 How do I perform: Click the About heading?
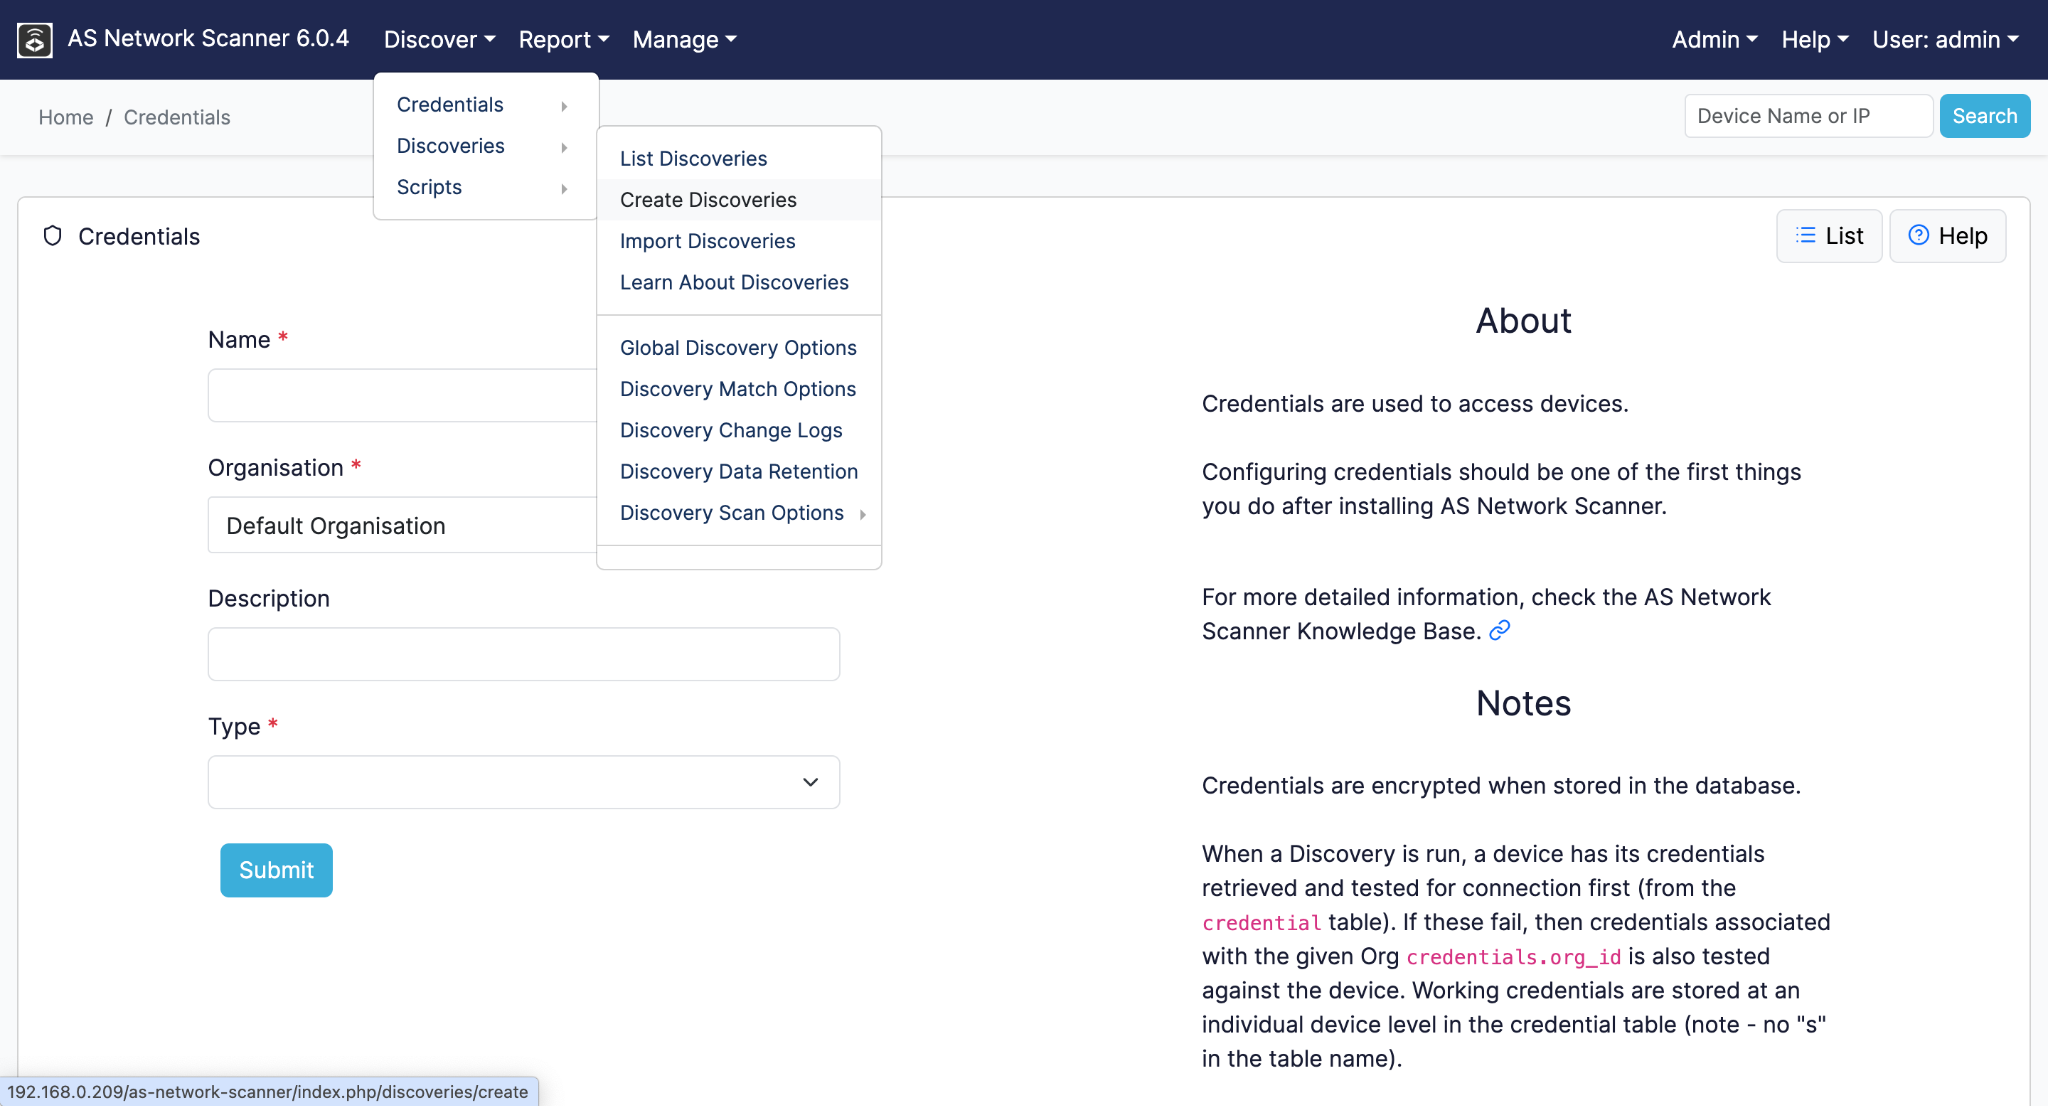click(1524, 321)
